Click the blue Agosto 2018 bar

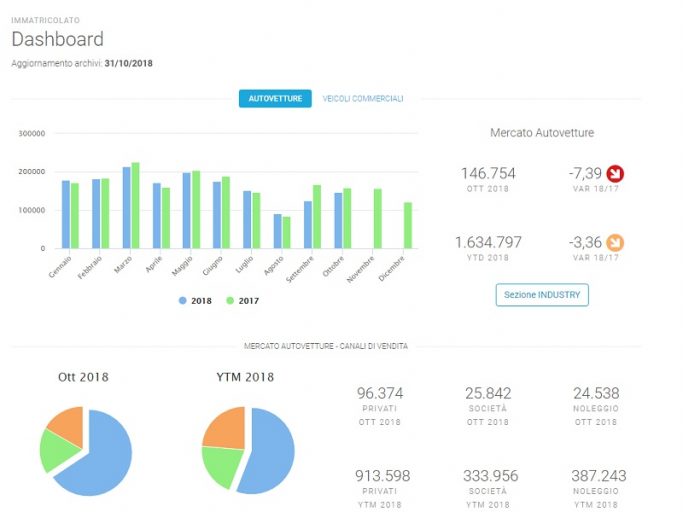pyautogui.click(x=277, y=231)
